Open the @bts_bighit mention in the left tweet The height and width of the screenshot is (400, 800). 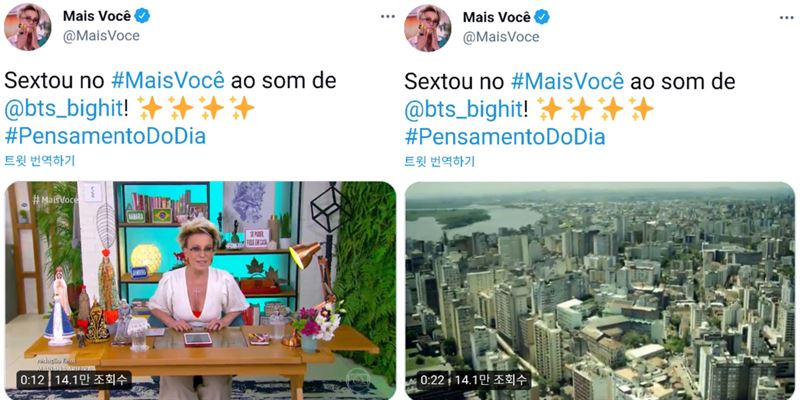coord(64,109)
